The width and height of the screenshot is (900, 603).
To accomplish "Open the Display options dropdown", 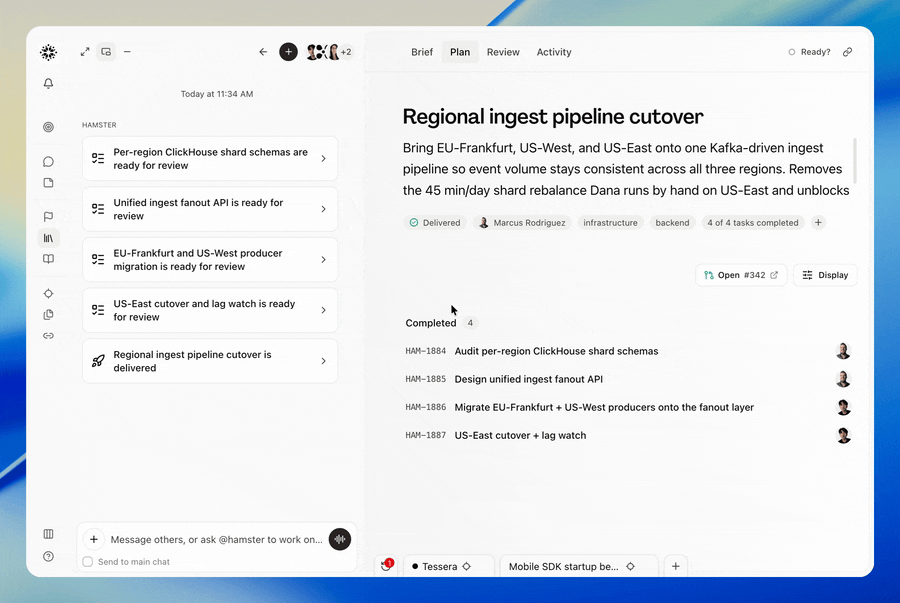I will [x=825, y=275].
